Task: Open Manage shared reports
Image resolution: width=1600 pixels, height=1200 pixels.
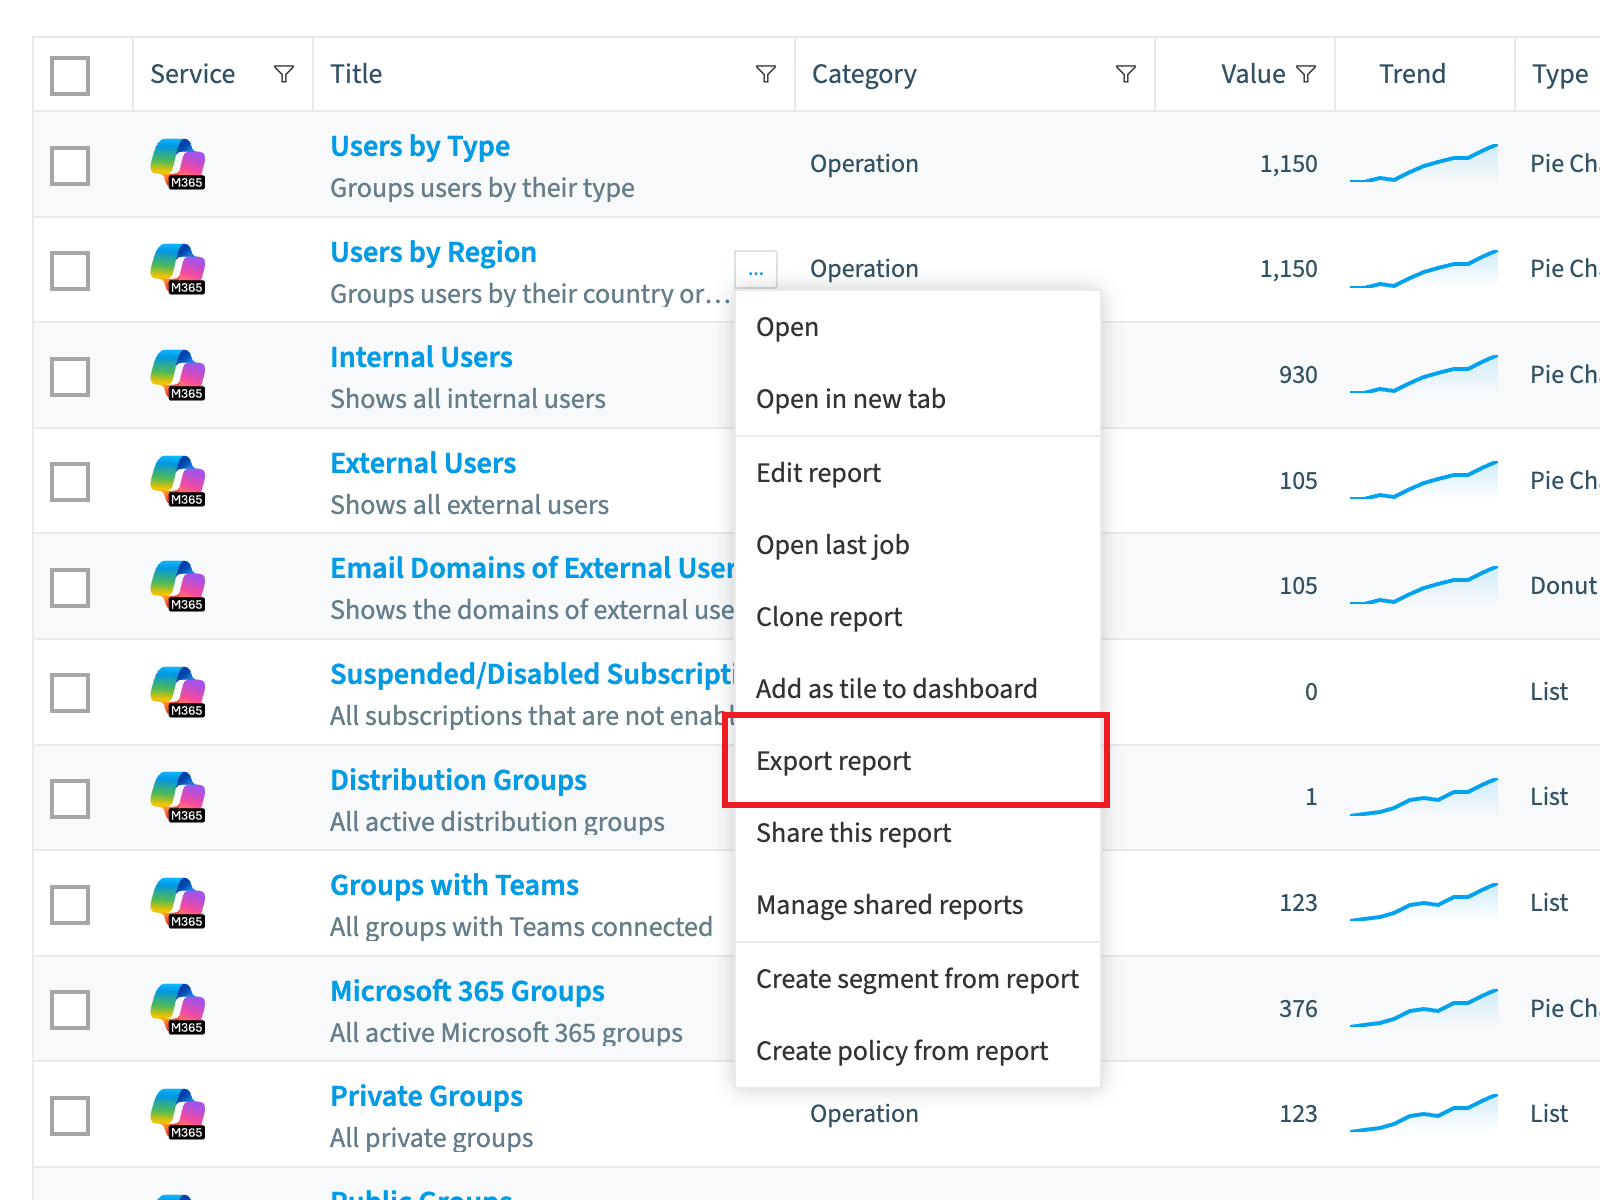Action: pyautogui.click(x=918, y=905)
